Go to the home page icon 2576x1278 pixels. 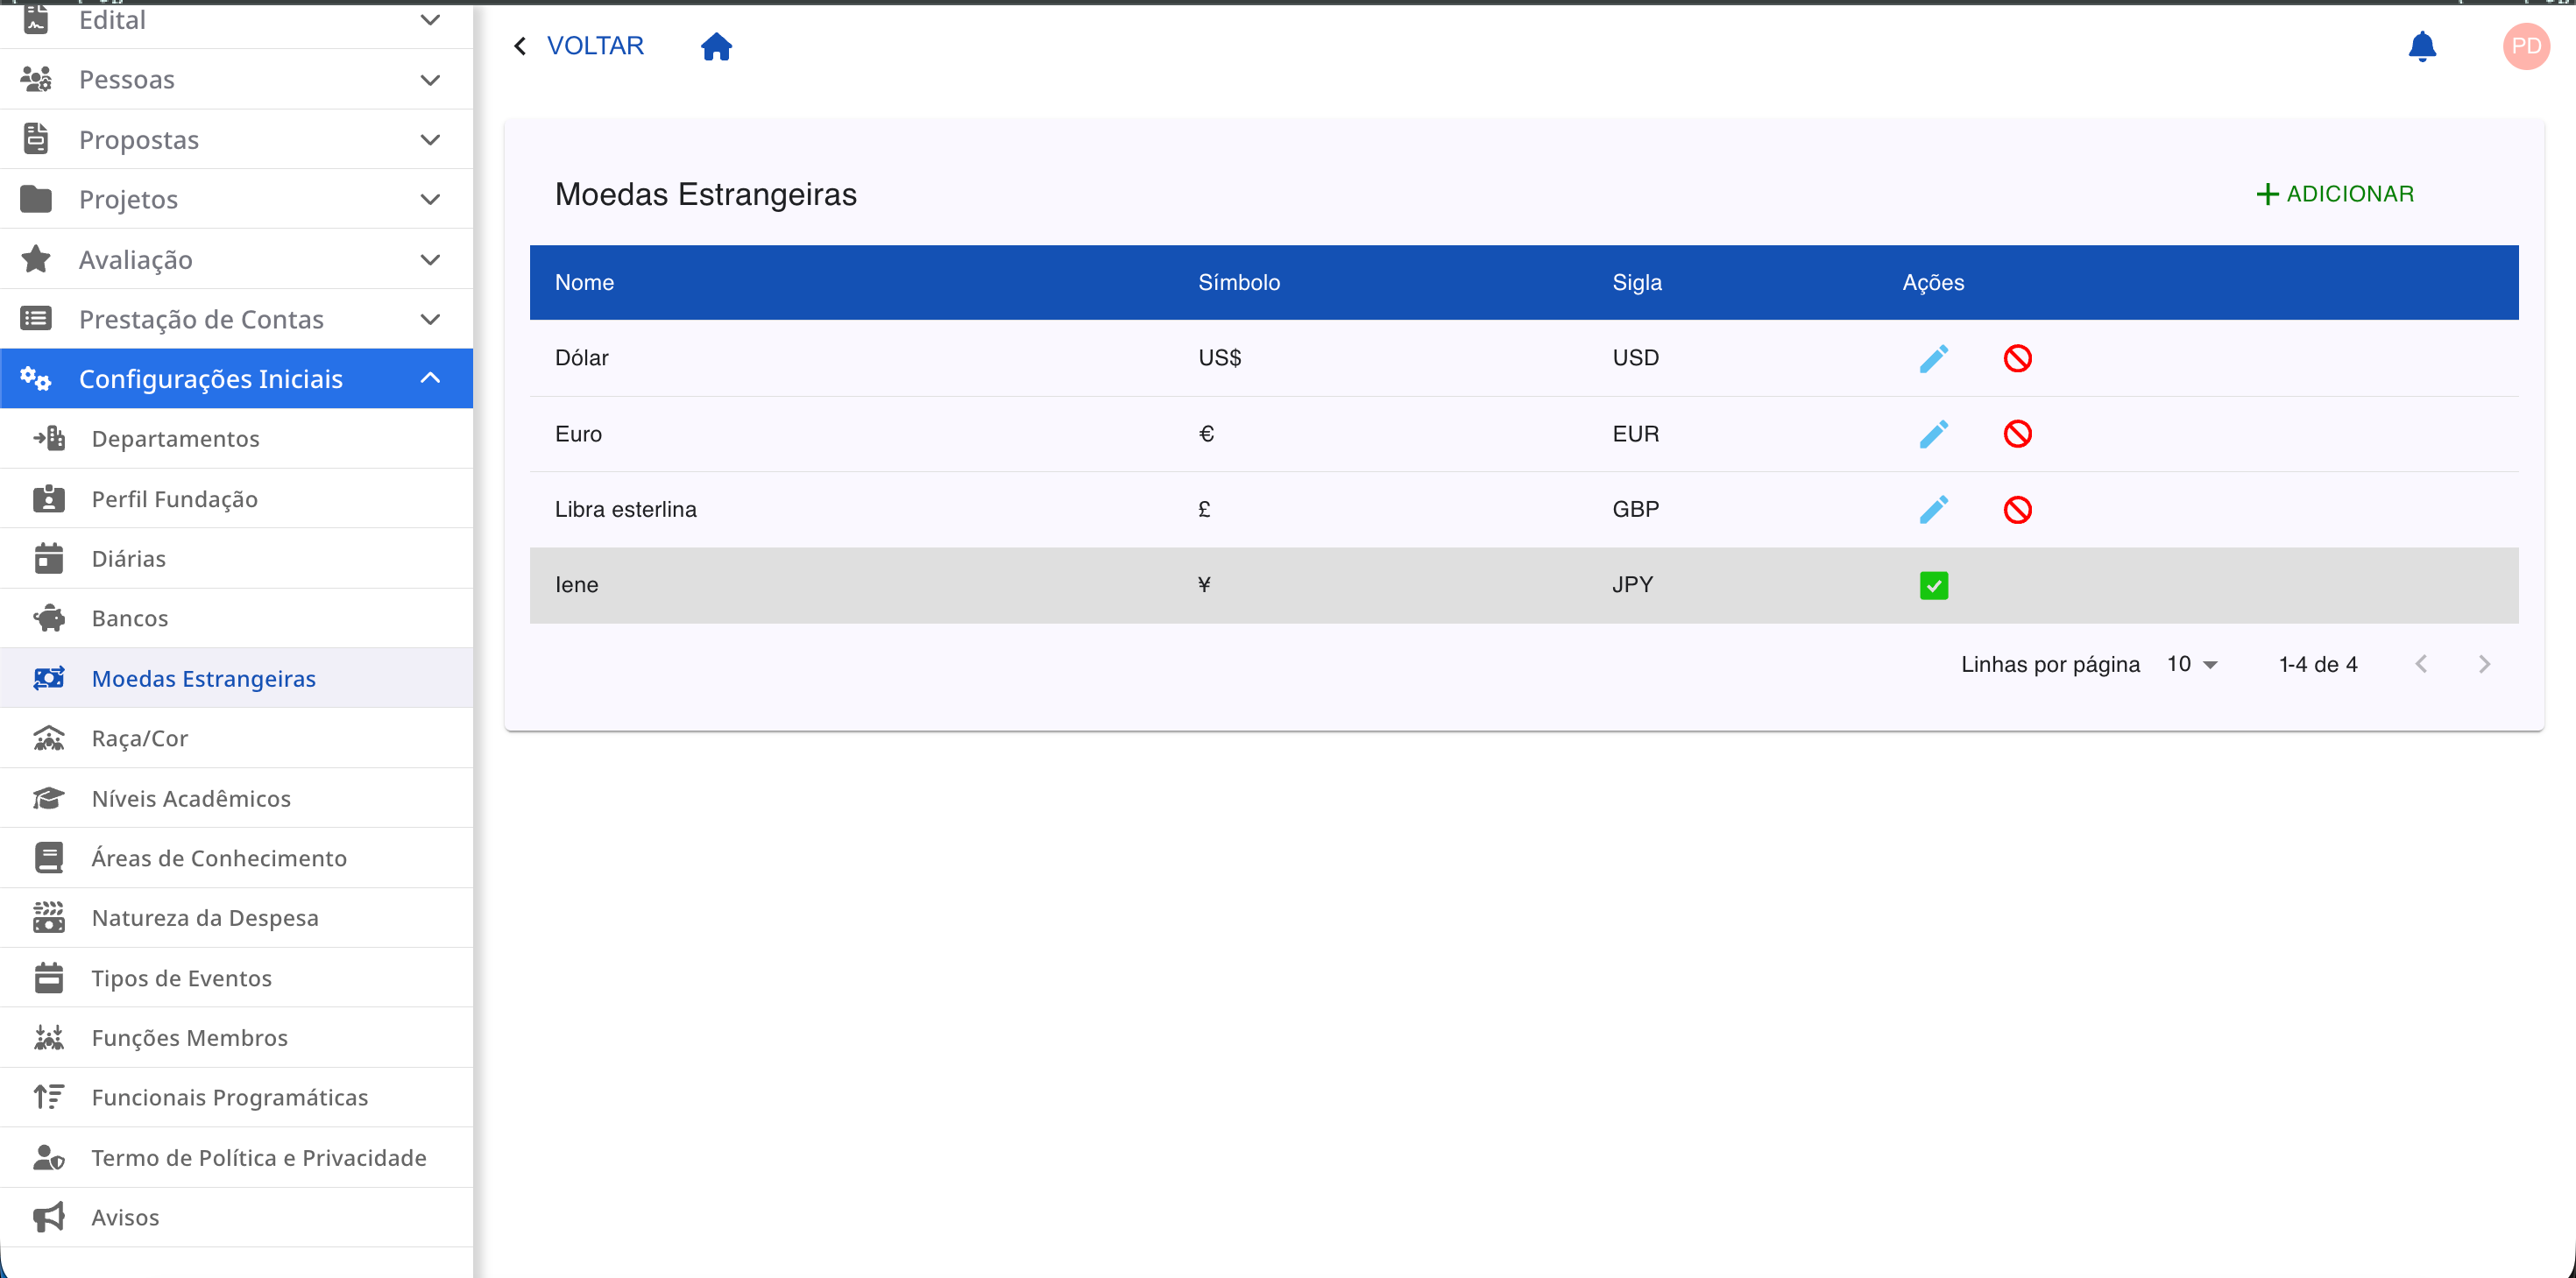(716, 46)
